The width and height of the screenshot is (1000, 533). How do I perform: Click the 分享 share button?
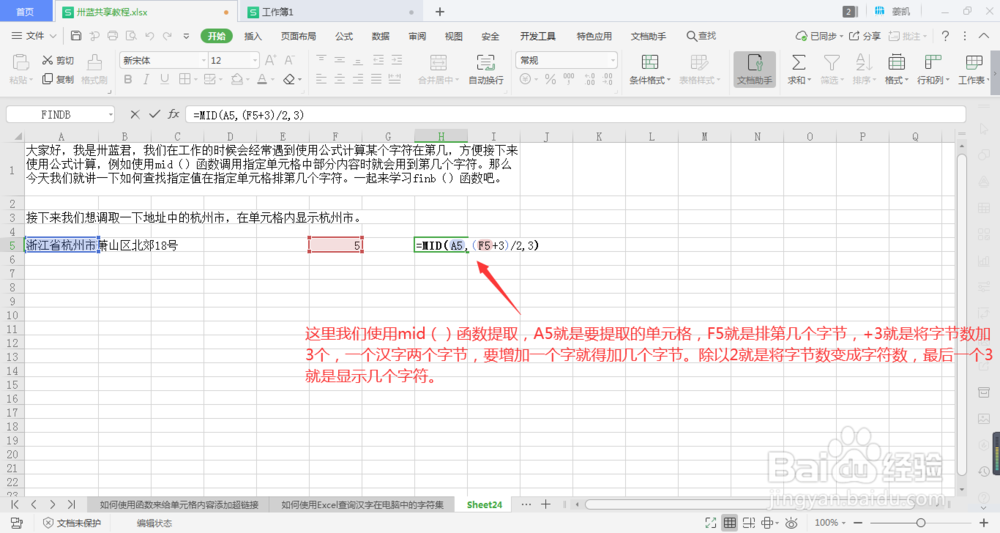click(865, 36)
